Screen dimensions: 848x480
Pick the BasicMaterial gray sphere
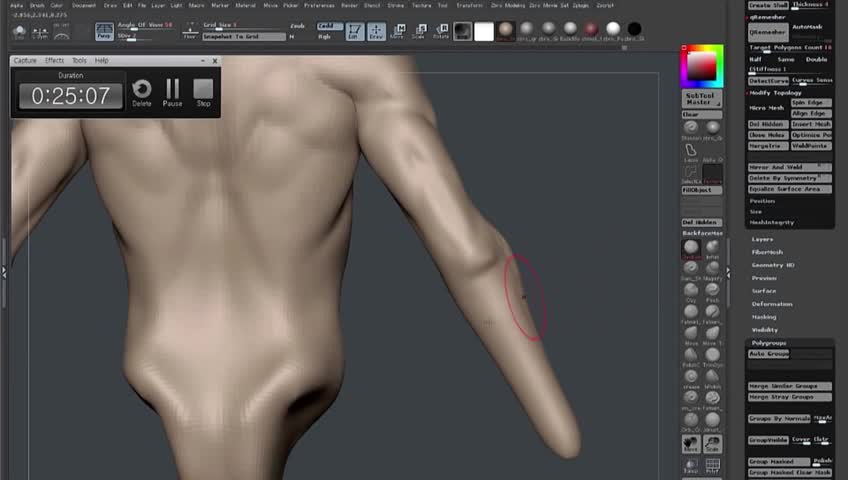pyautogui.click(x=569, y=29)
